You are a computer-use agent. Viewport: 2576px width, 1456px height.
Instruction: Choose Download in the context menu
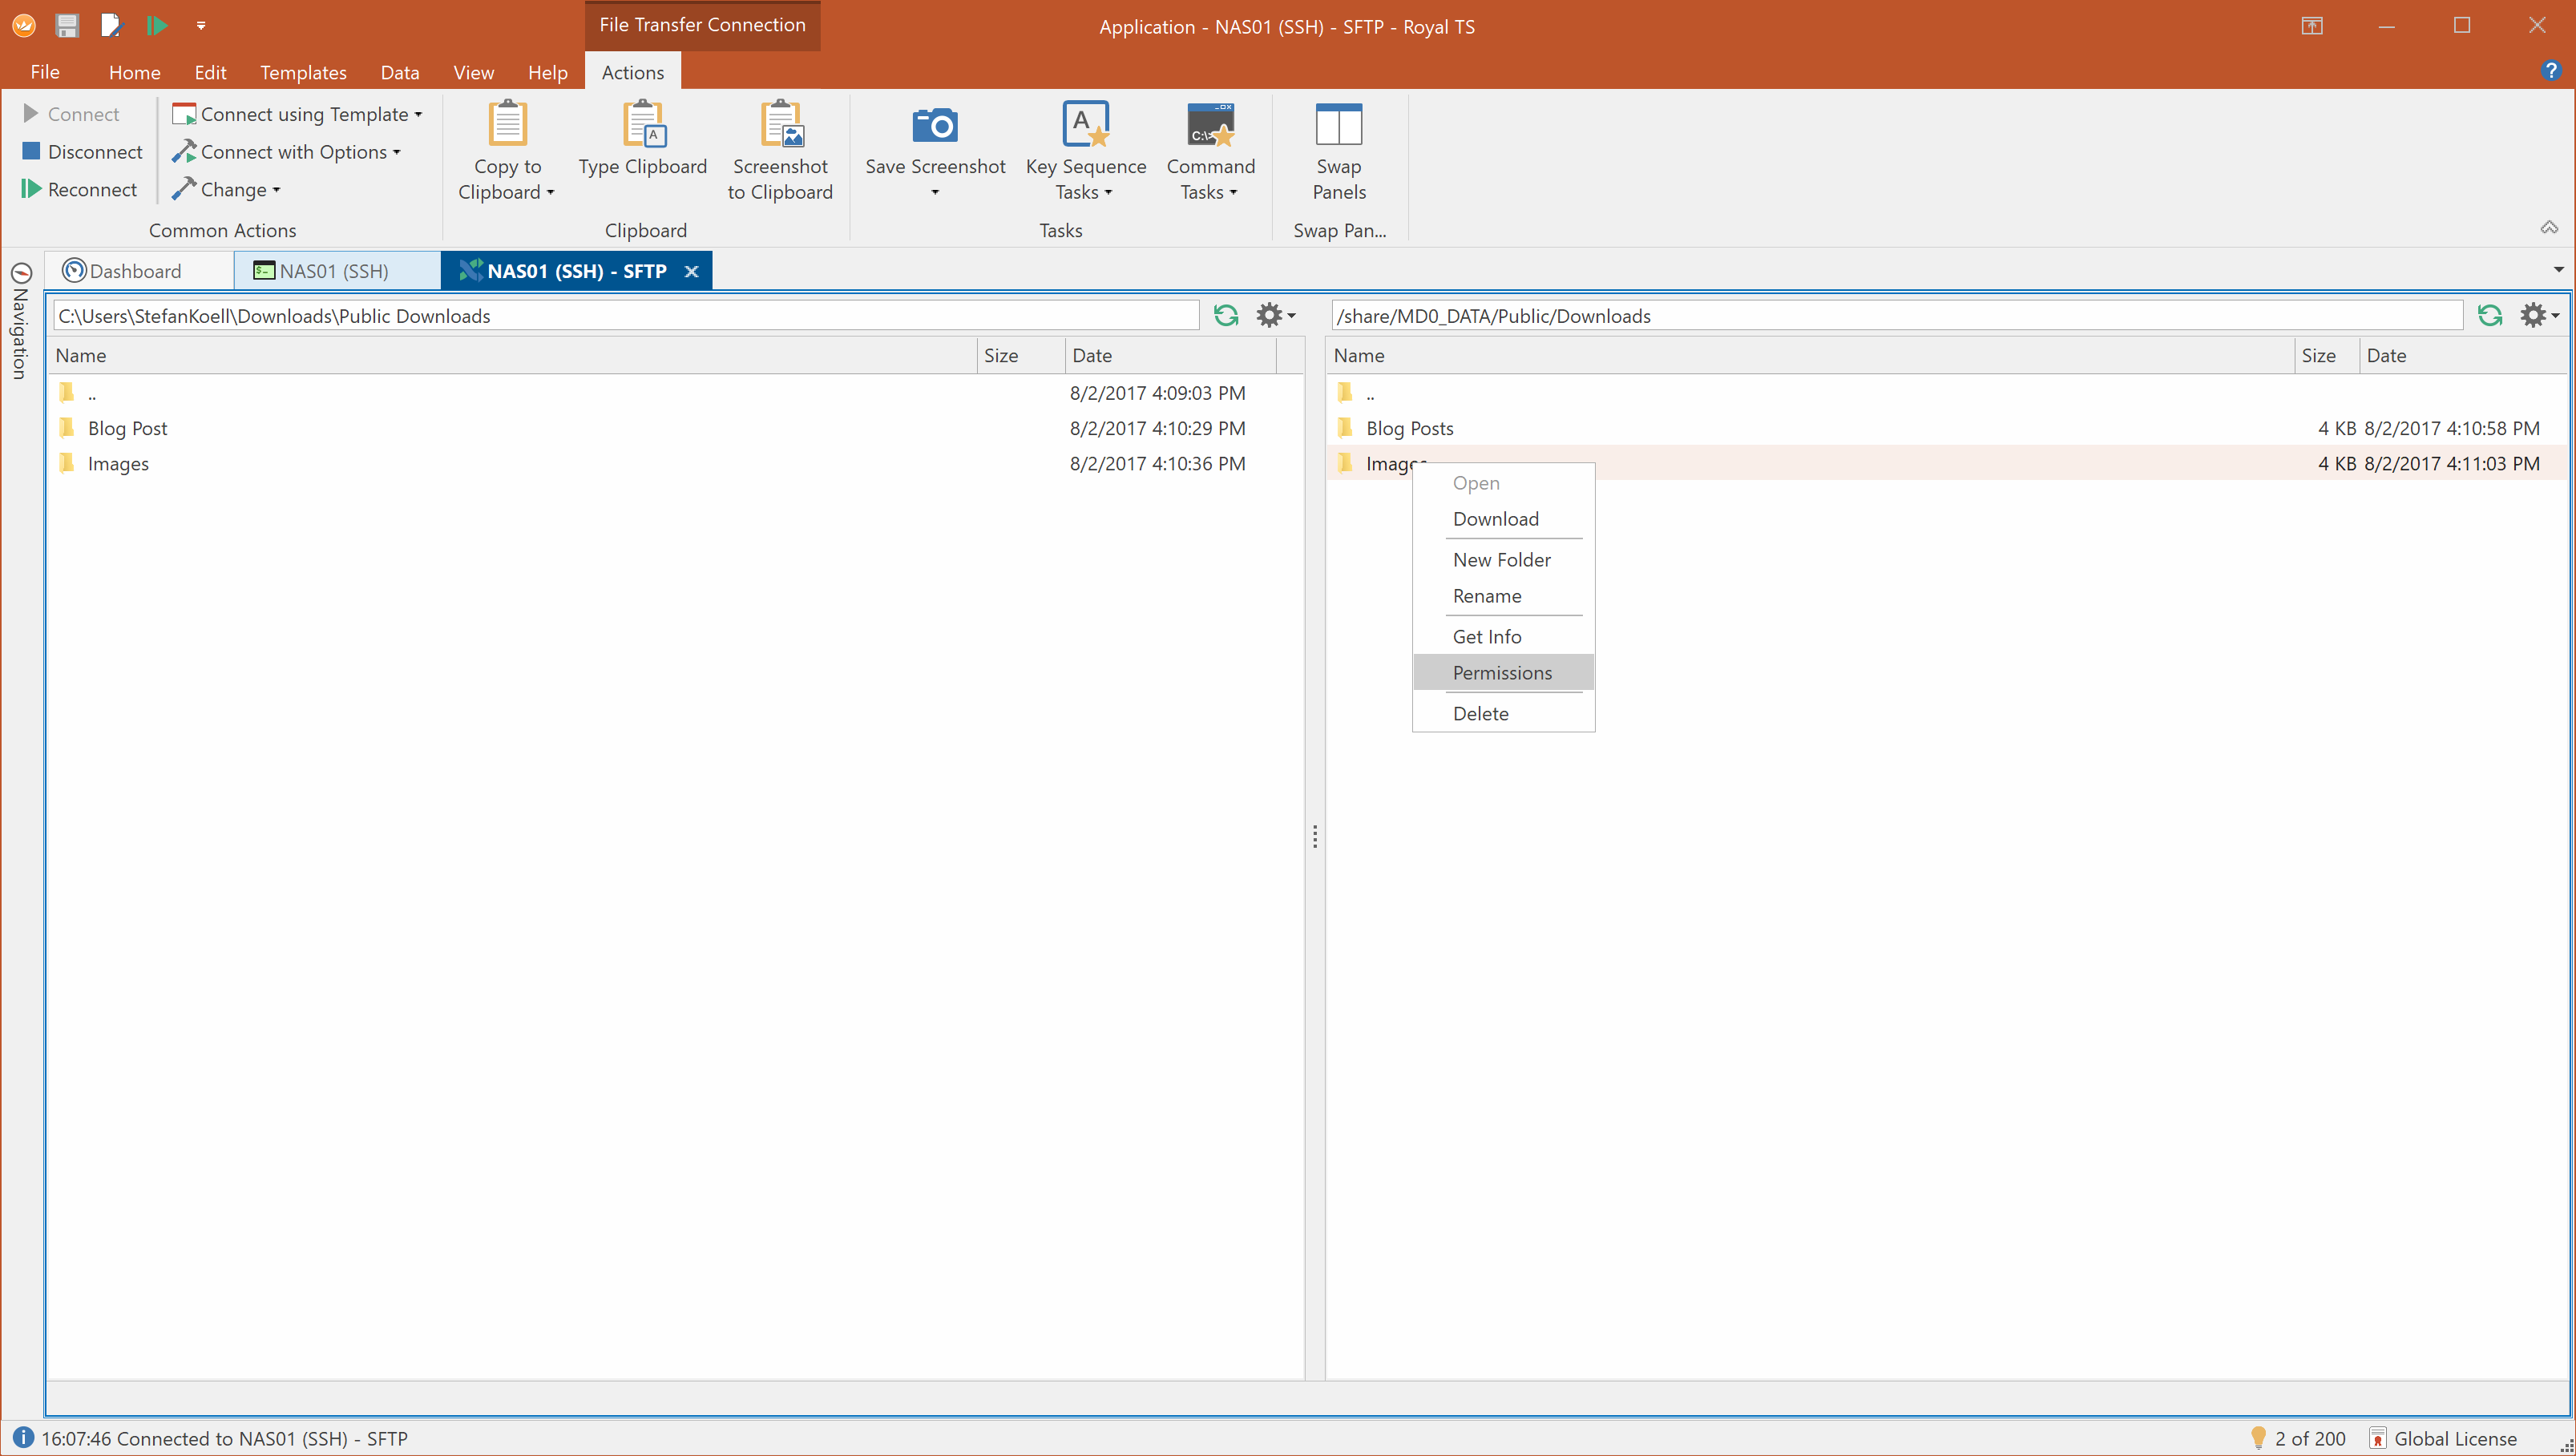coord(1503,519)
